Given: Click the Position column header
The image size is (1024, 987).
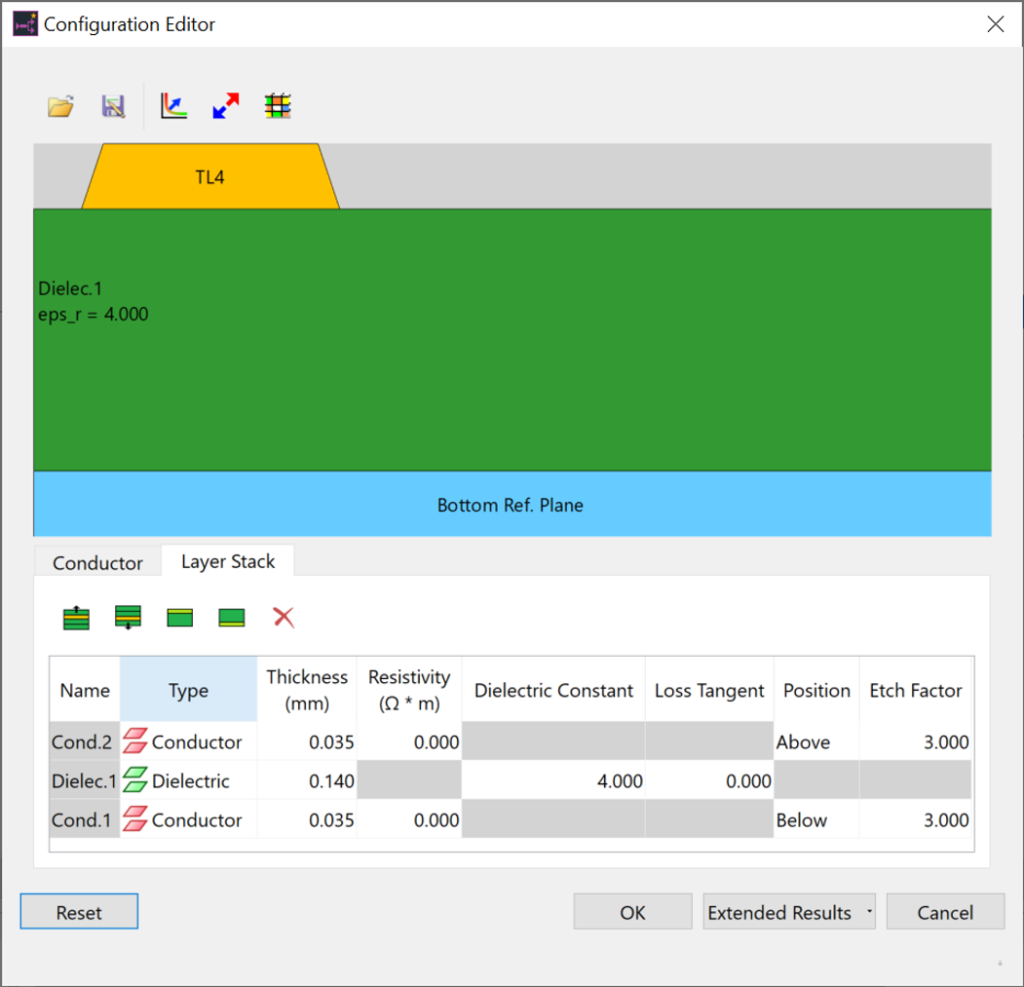Looking at the screenshot, I should (x=817, y=690).
